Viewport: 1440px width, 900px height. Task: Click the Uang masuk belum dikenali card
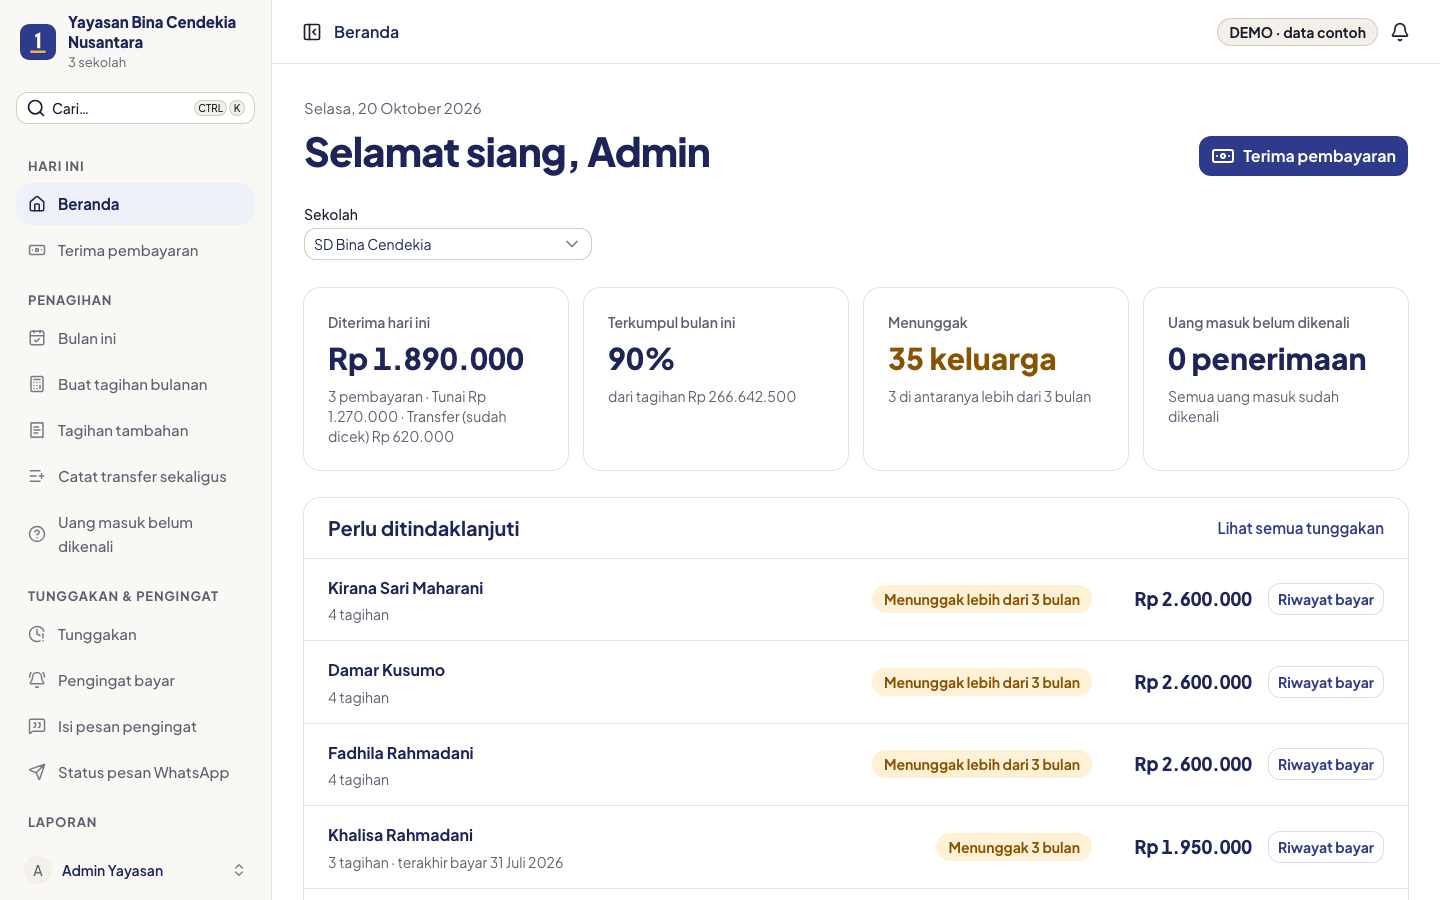1276,379
